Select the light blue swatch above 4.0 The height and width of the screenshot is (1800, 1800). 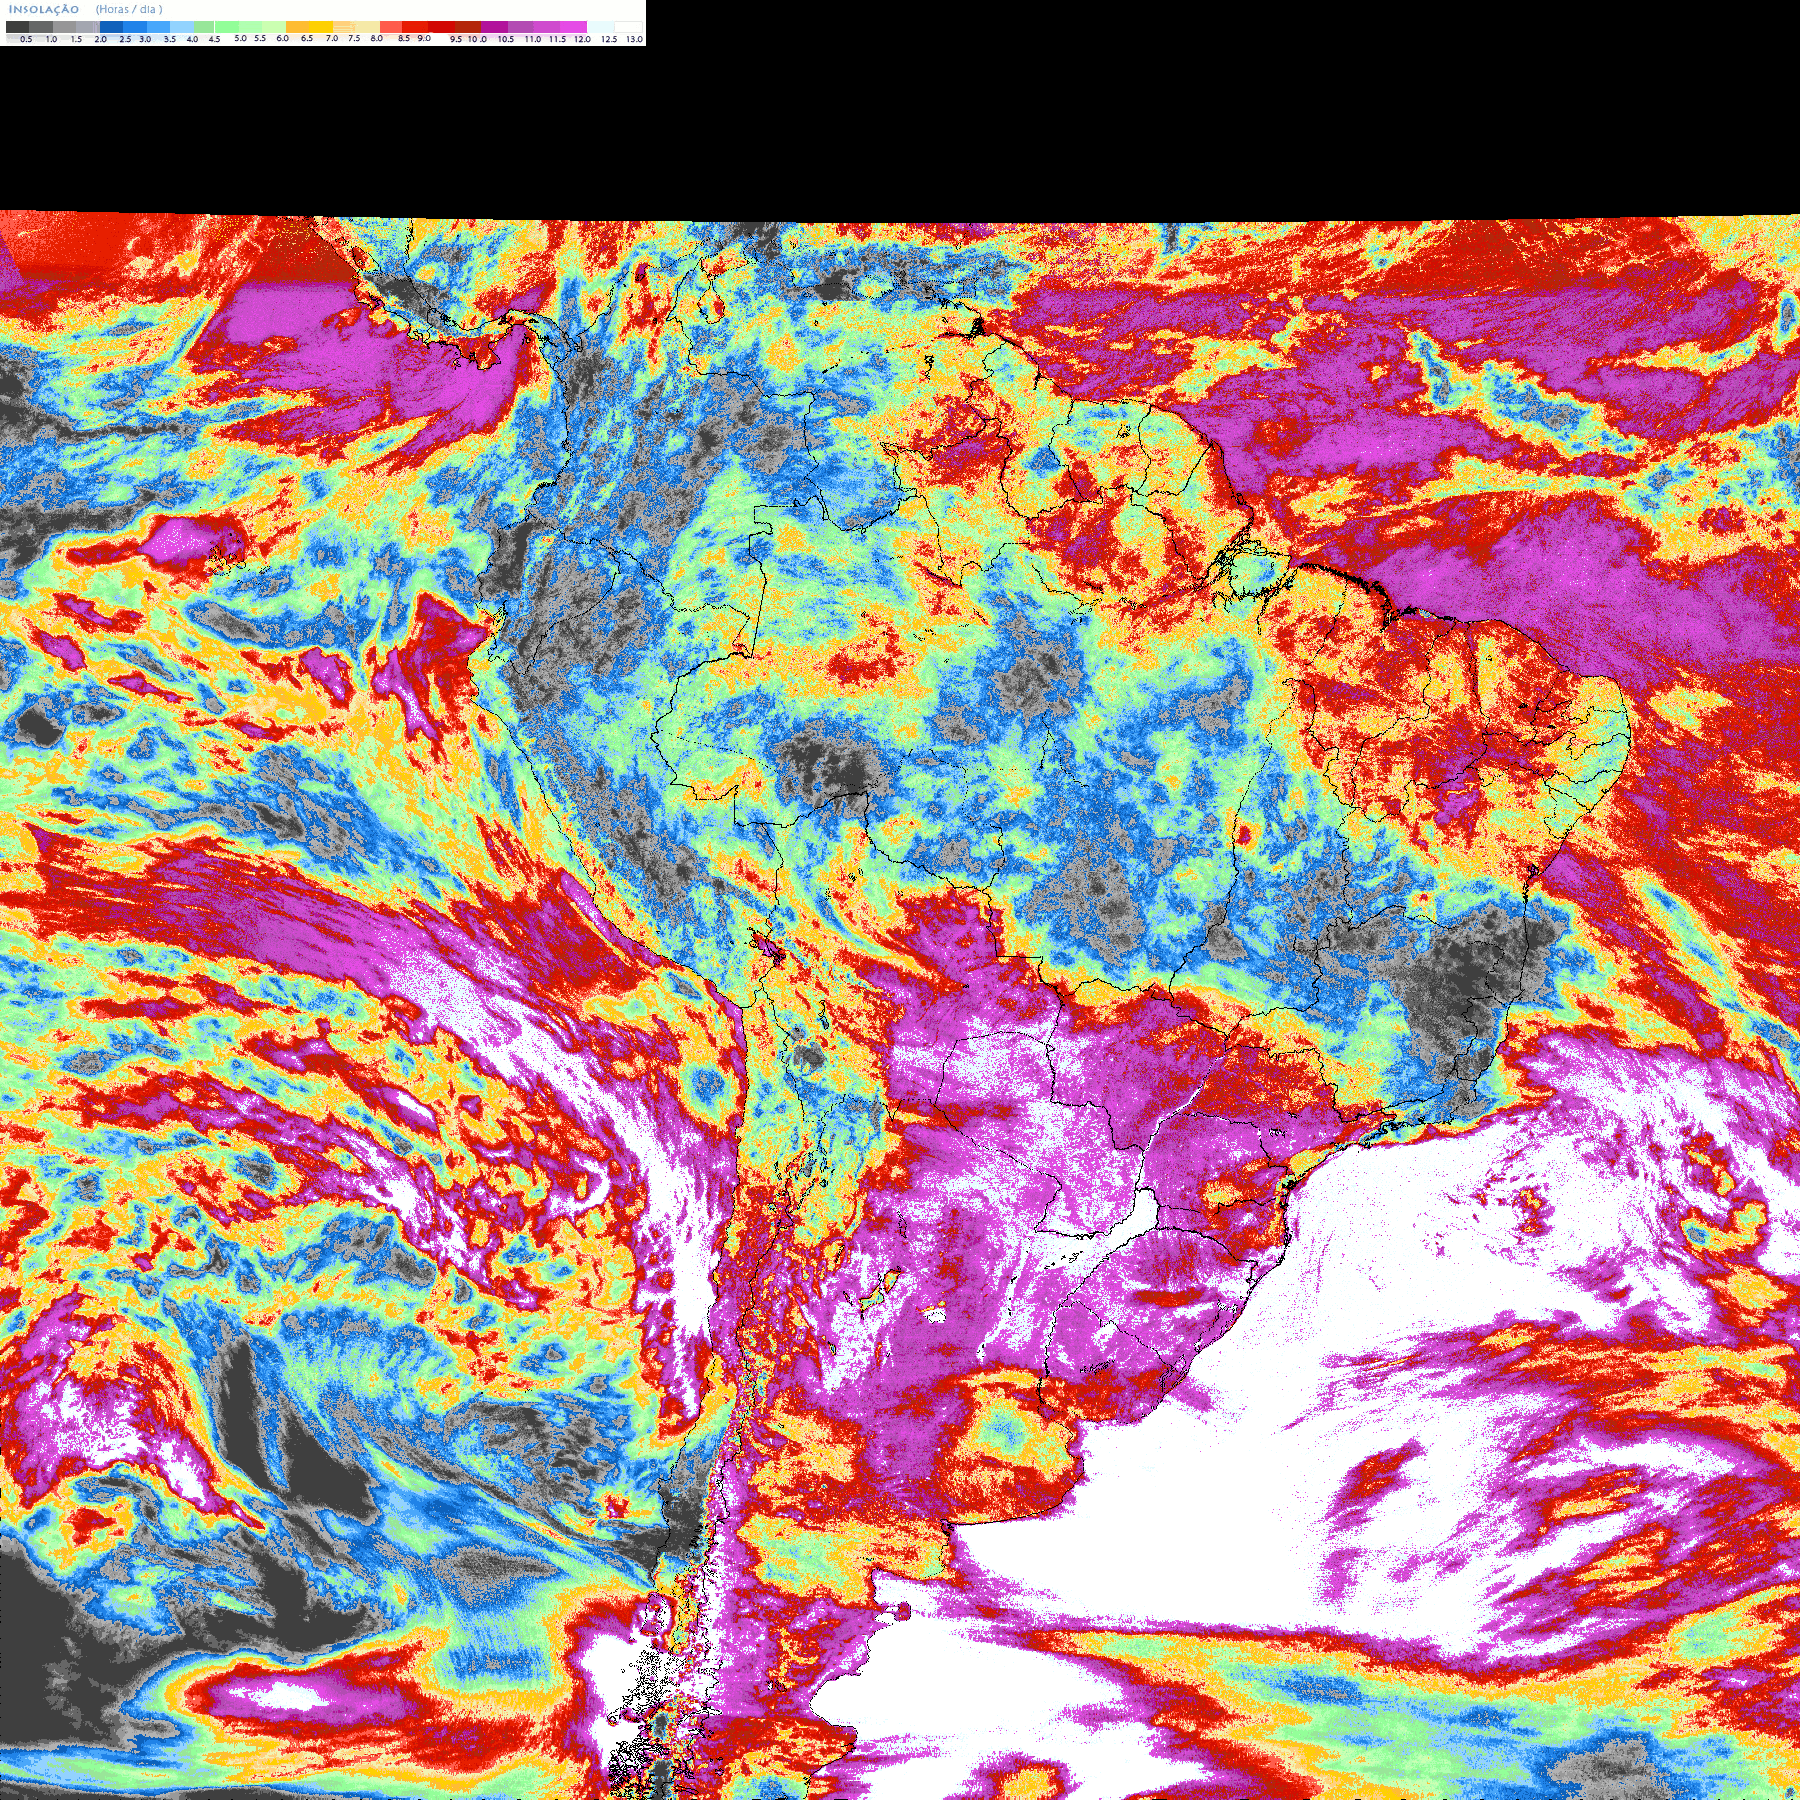pos(182,27)
